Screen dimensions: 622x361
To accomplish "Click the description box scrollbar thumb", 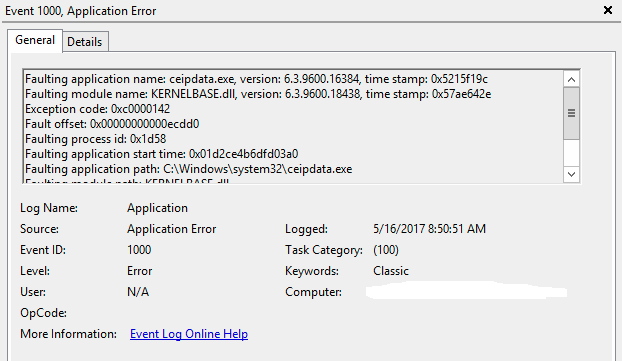I will (x=571, y=113).
